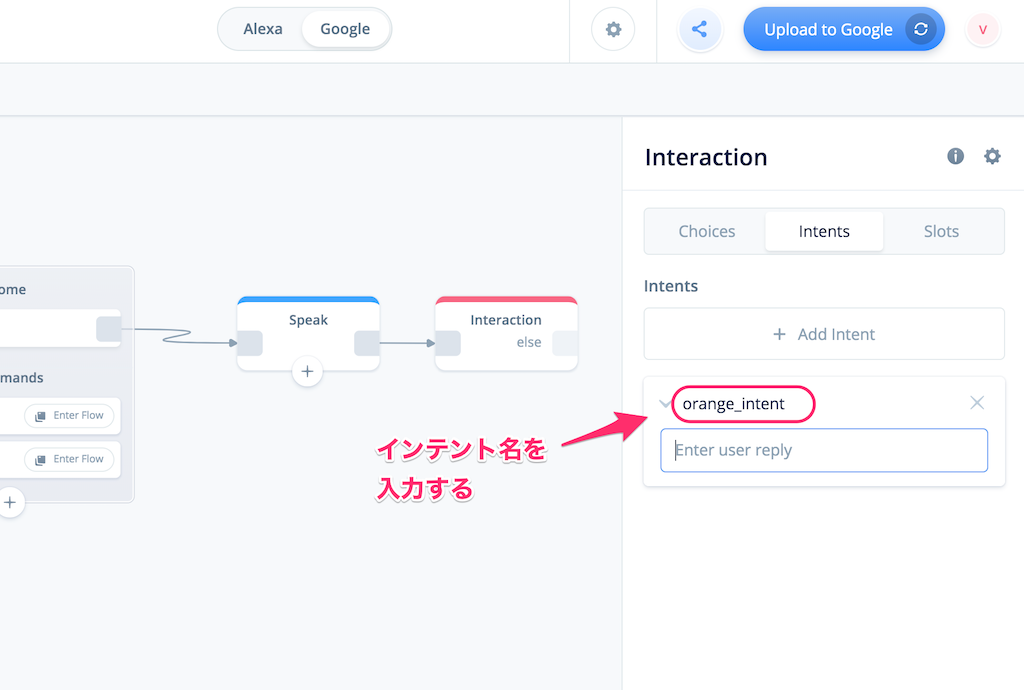Click the home block output port
Viewport: 1024px width, 690px height.
point(108,329)
